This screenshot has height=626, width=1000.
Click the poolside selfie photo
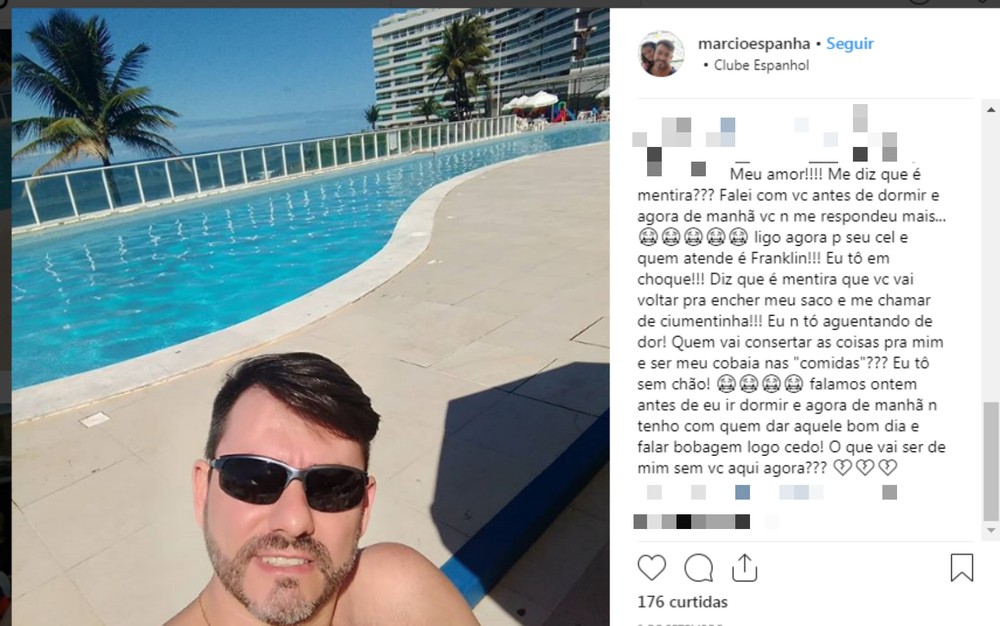coord(311,317)
